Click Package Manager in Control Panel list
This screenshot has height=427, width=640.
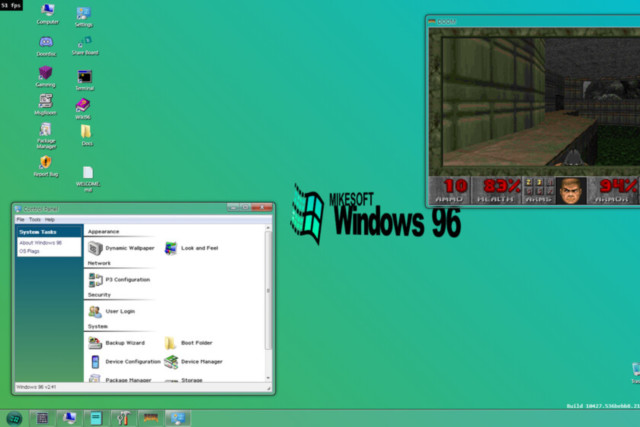tap(120, 378)
